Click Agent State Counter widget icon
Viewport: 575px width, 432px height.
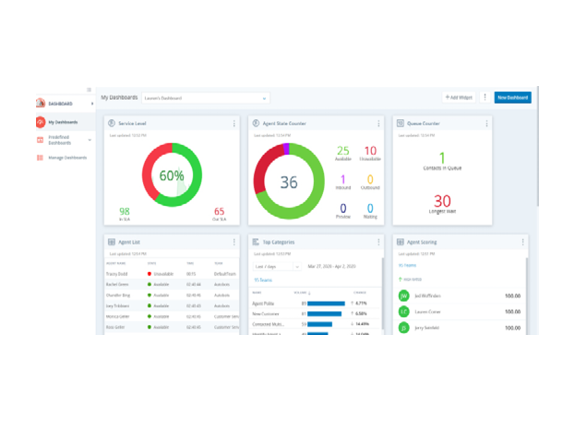coord(256,123)
